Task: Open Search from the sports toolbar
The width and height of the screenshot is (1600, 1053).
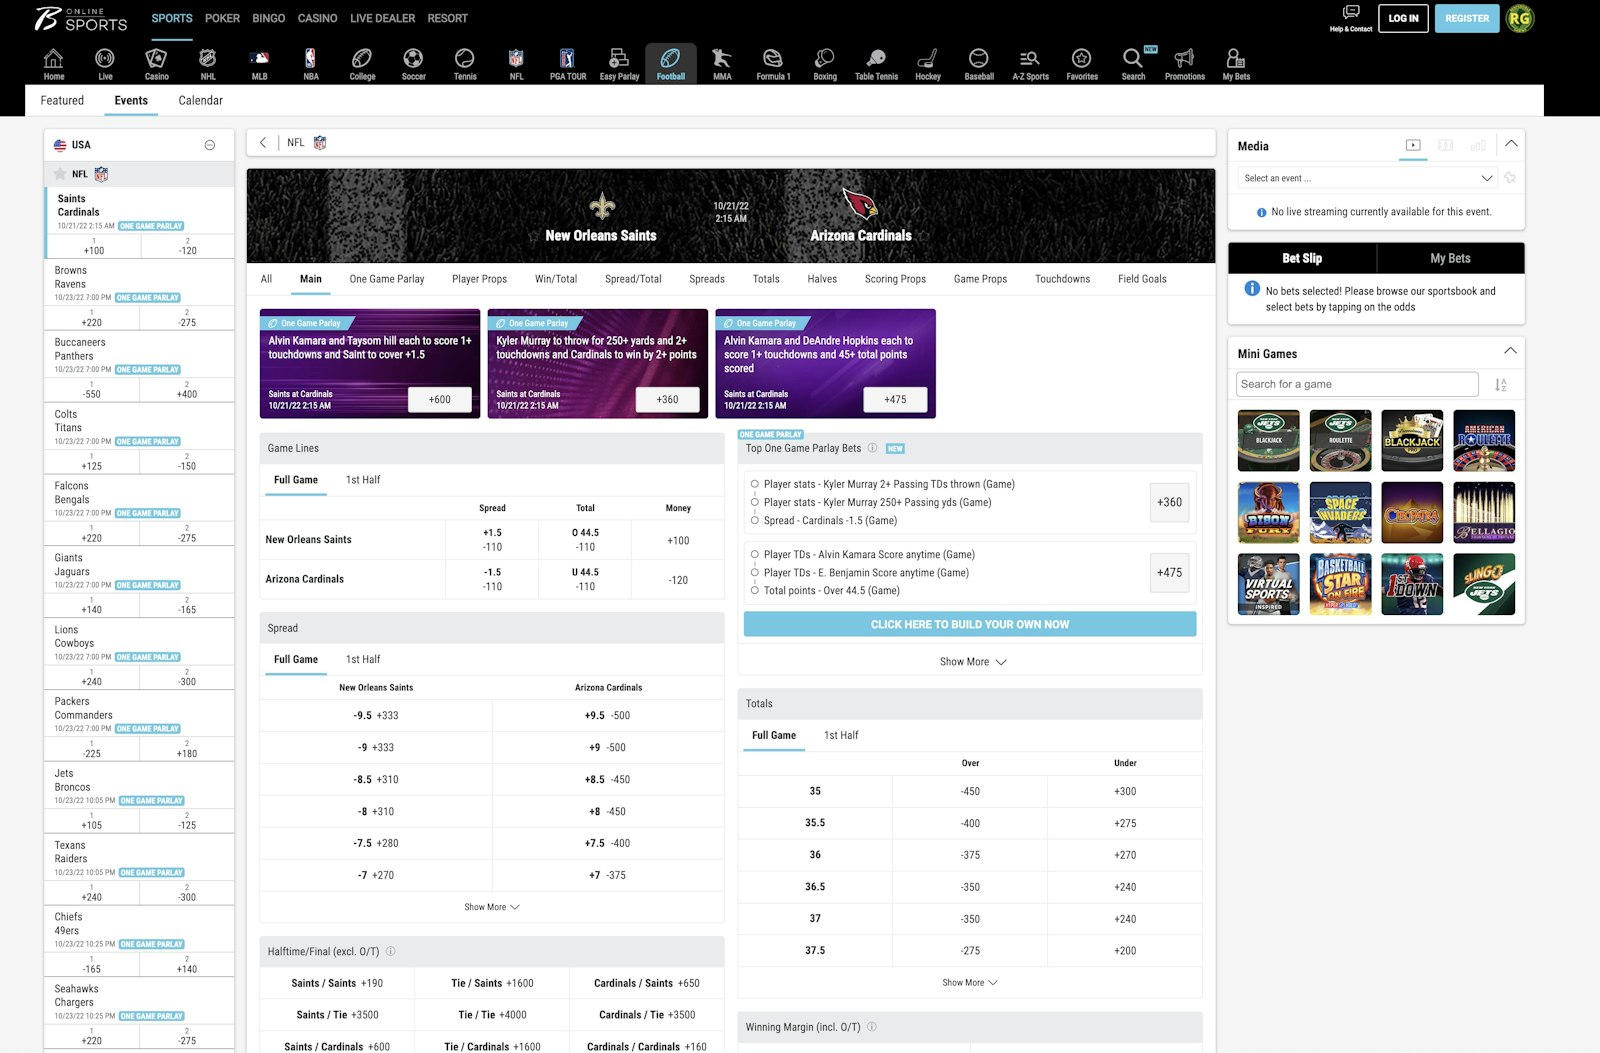Action: point(1132,62)
